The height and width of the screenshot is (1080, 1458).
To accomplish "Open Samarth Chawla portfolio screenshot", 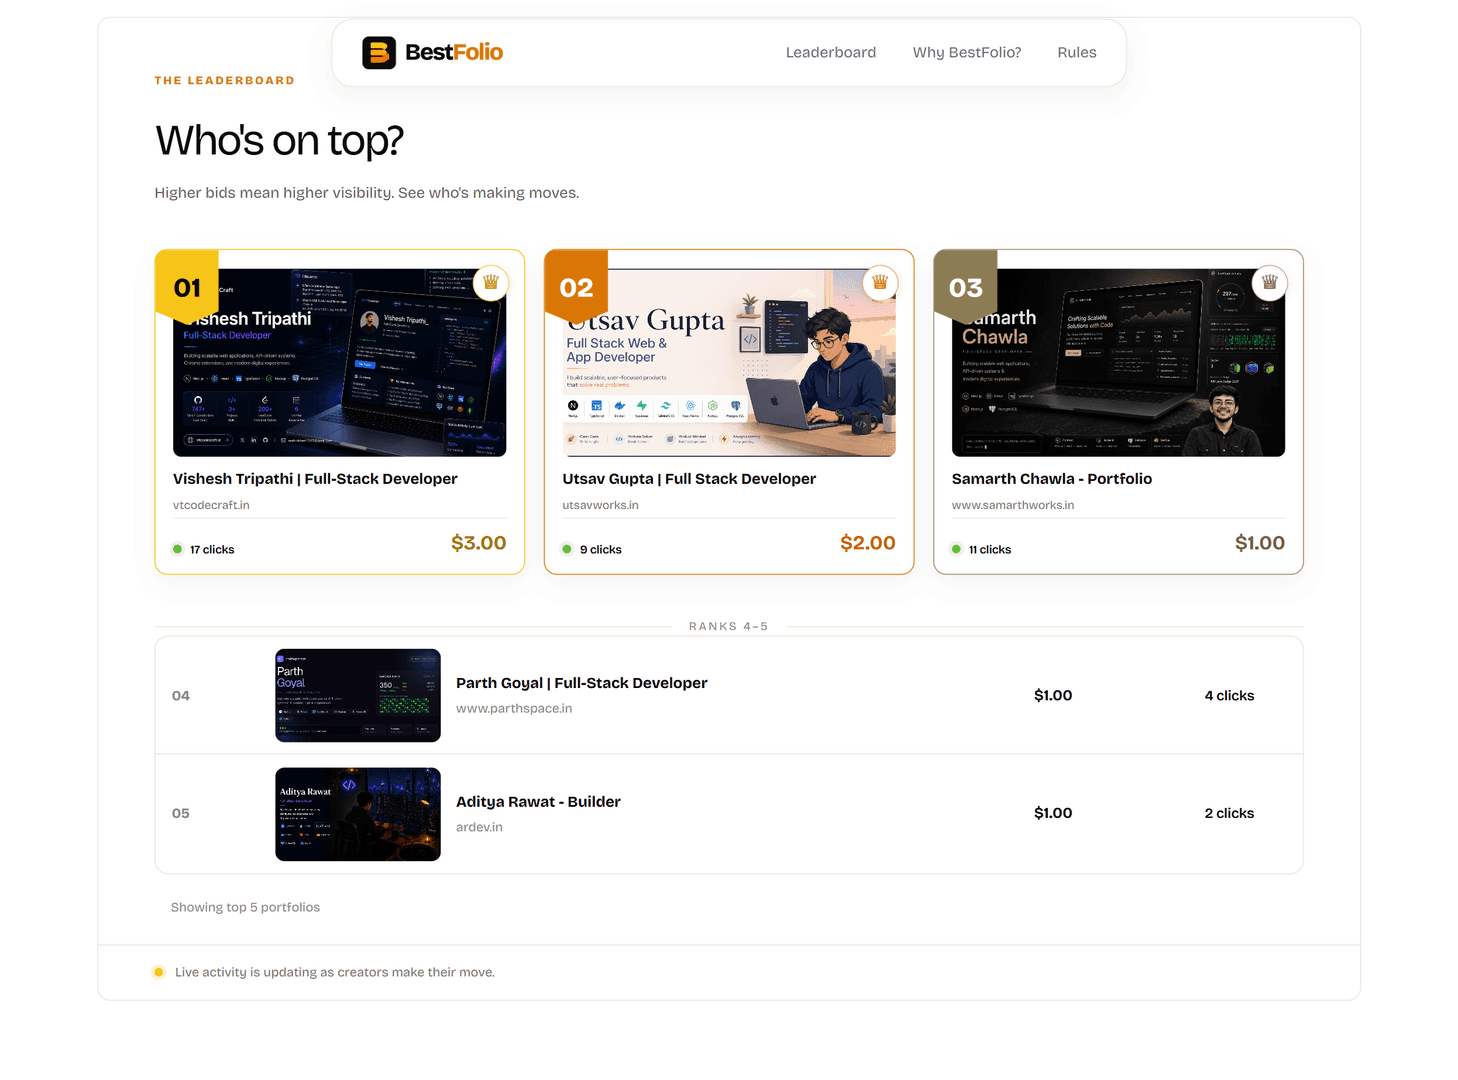I will [x=1118, y=362].
